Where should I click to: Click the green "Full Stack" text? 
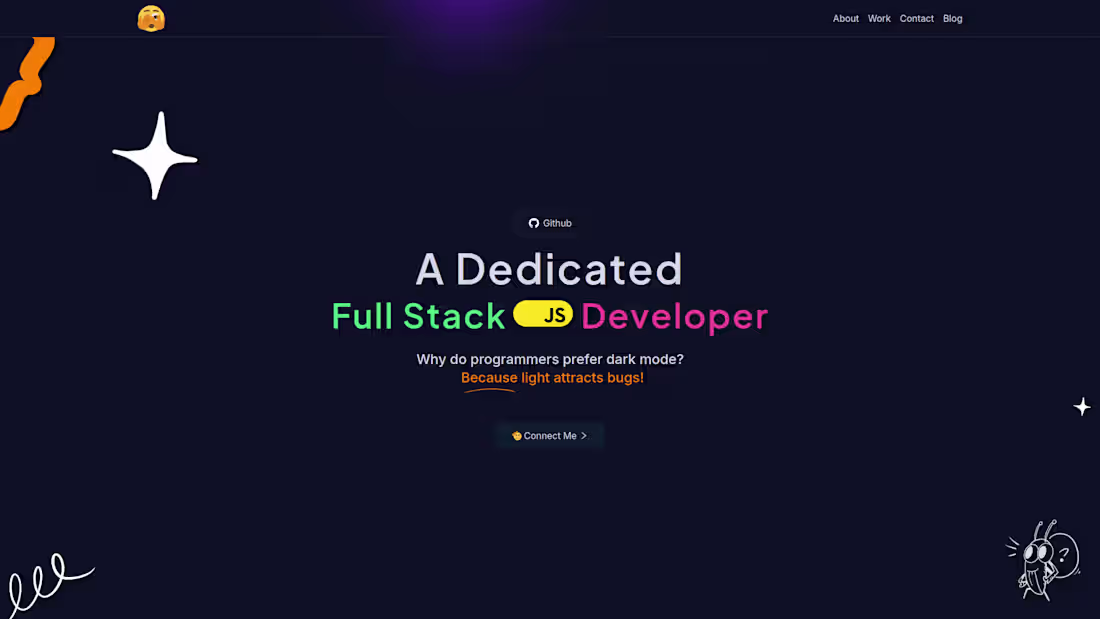[x=418, y=316]
